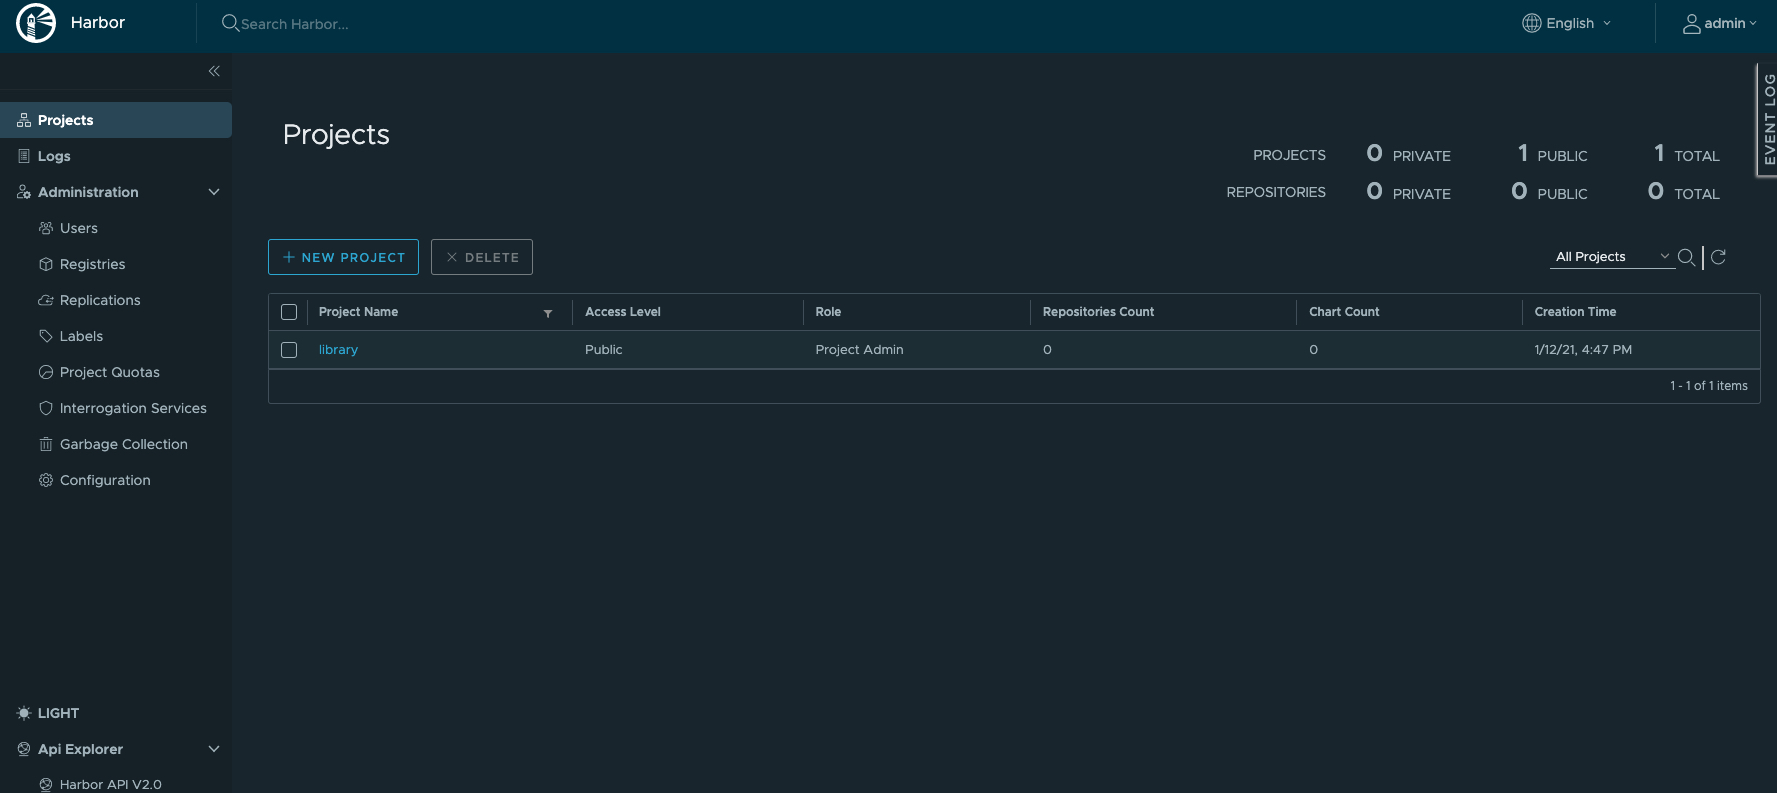Image resolution: width=1777 pixels, height=793 pixels.
Task: Open the library project link
Action: [x=338, y=350]
